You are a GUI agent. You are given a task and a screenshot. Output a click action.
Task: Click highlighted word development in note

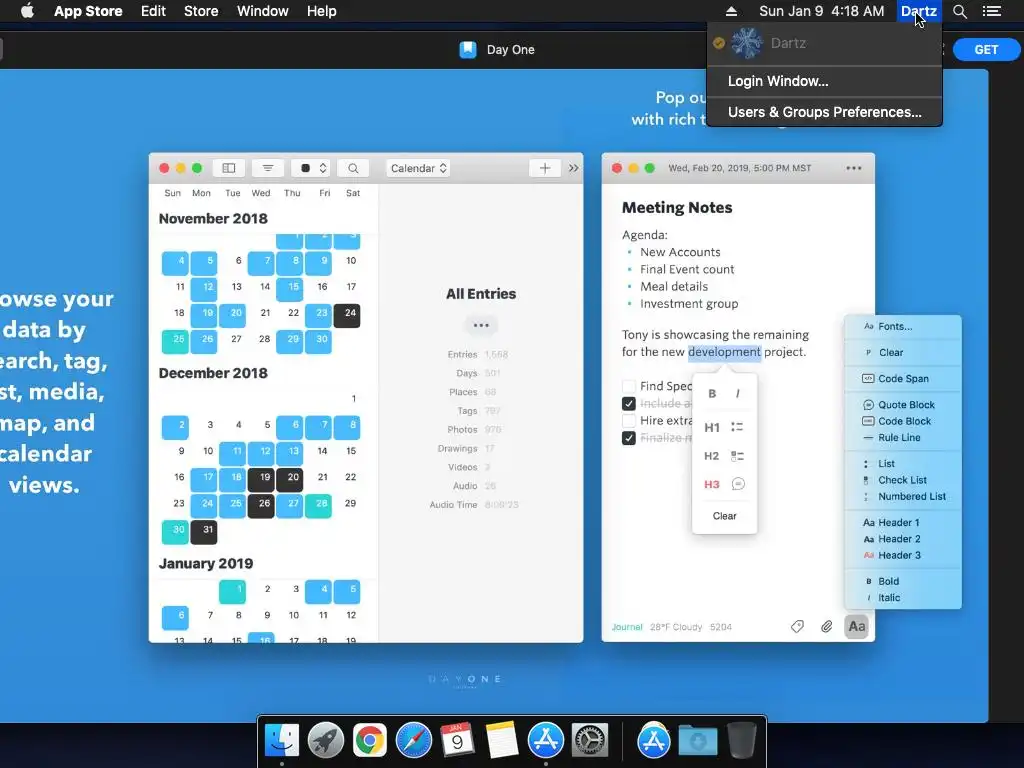(724, 352)
